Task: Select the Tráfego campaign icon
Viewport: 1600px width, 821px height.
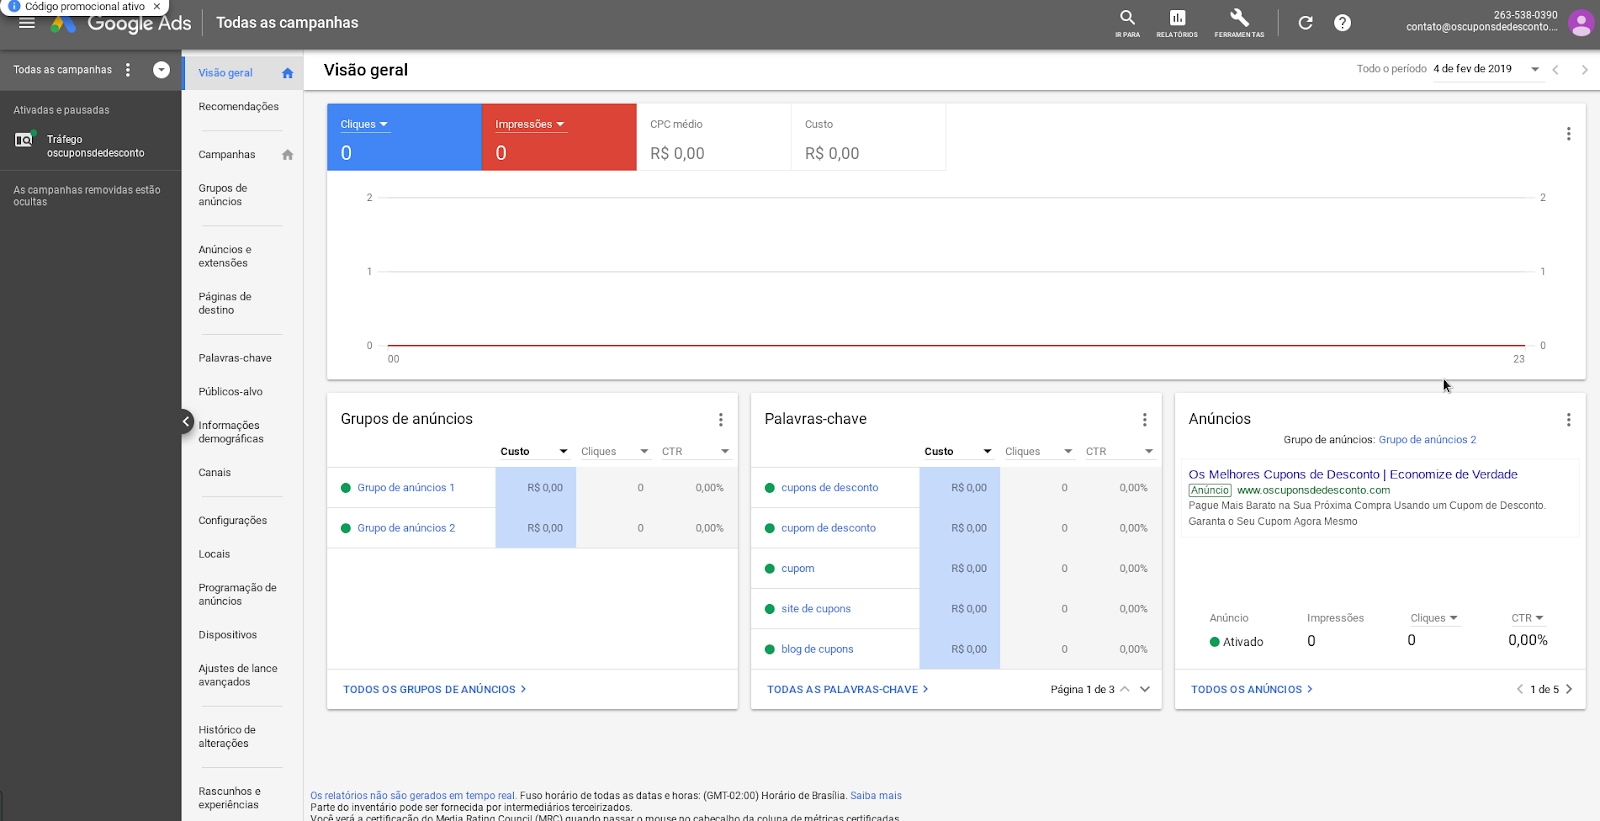Action: (24, 140)
